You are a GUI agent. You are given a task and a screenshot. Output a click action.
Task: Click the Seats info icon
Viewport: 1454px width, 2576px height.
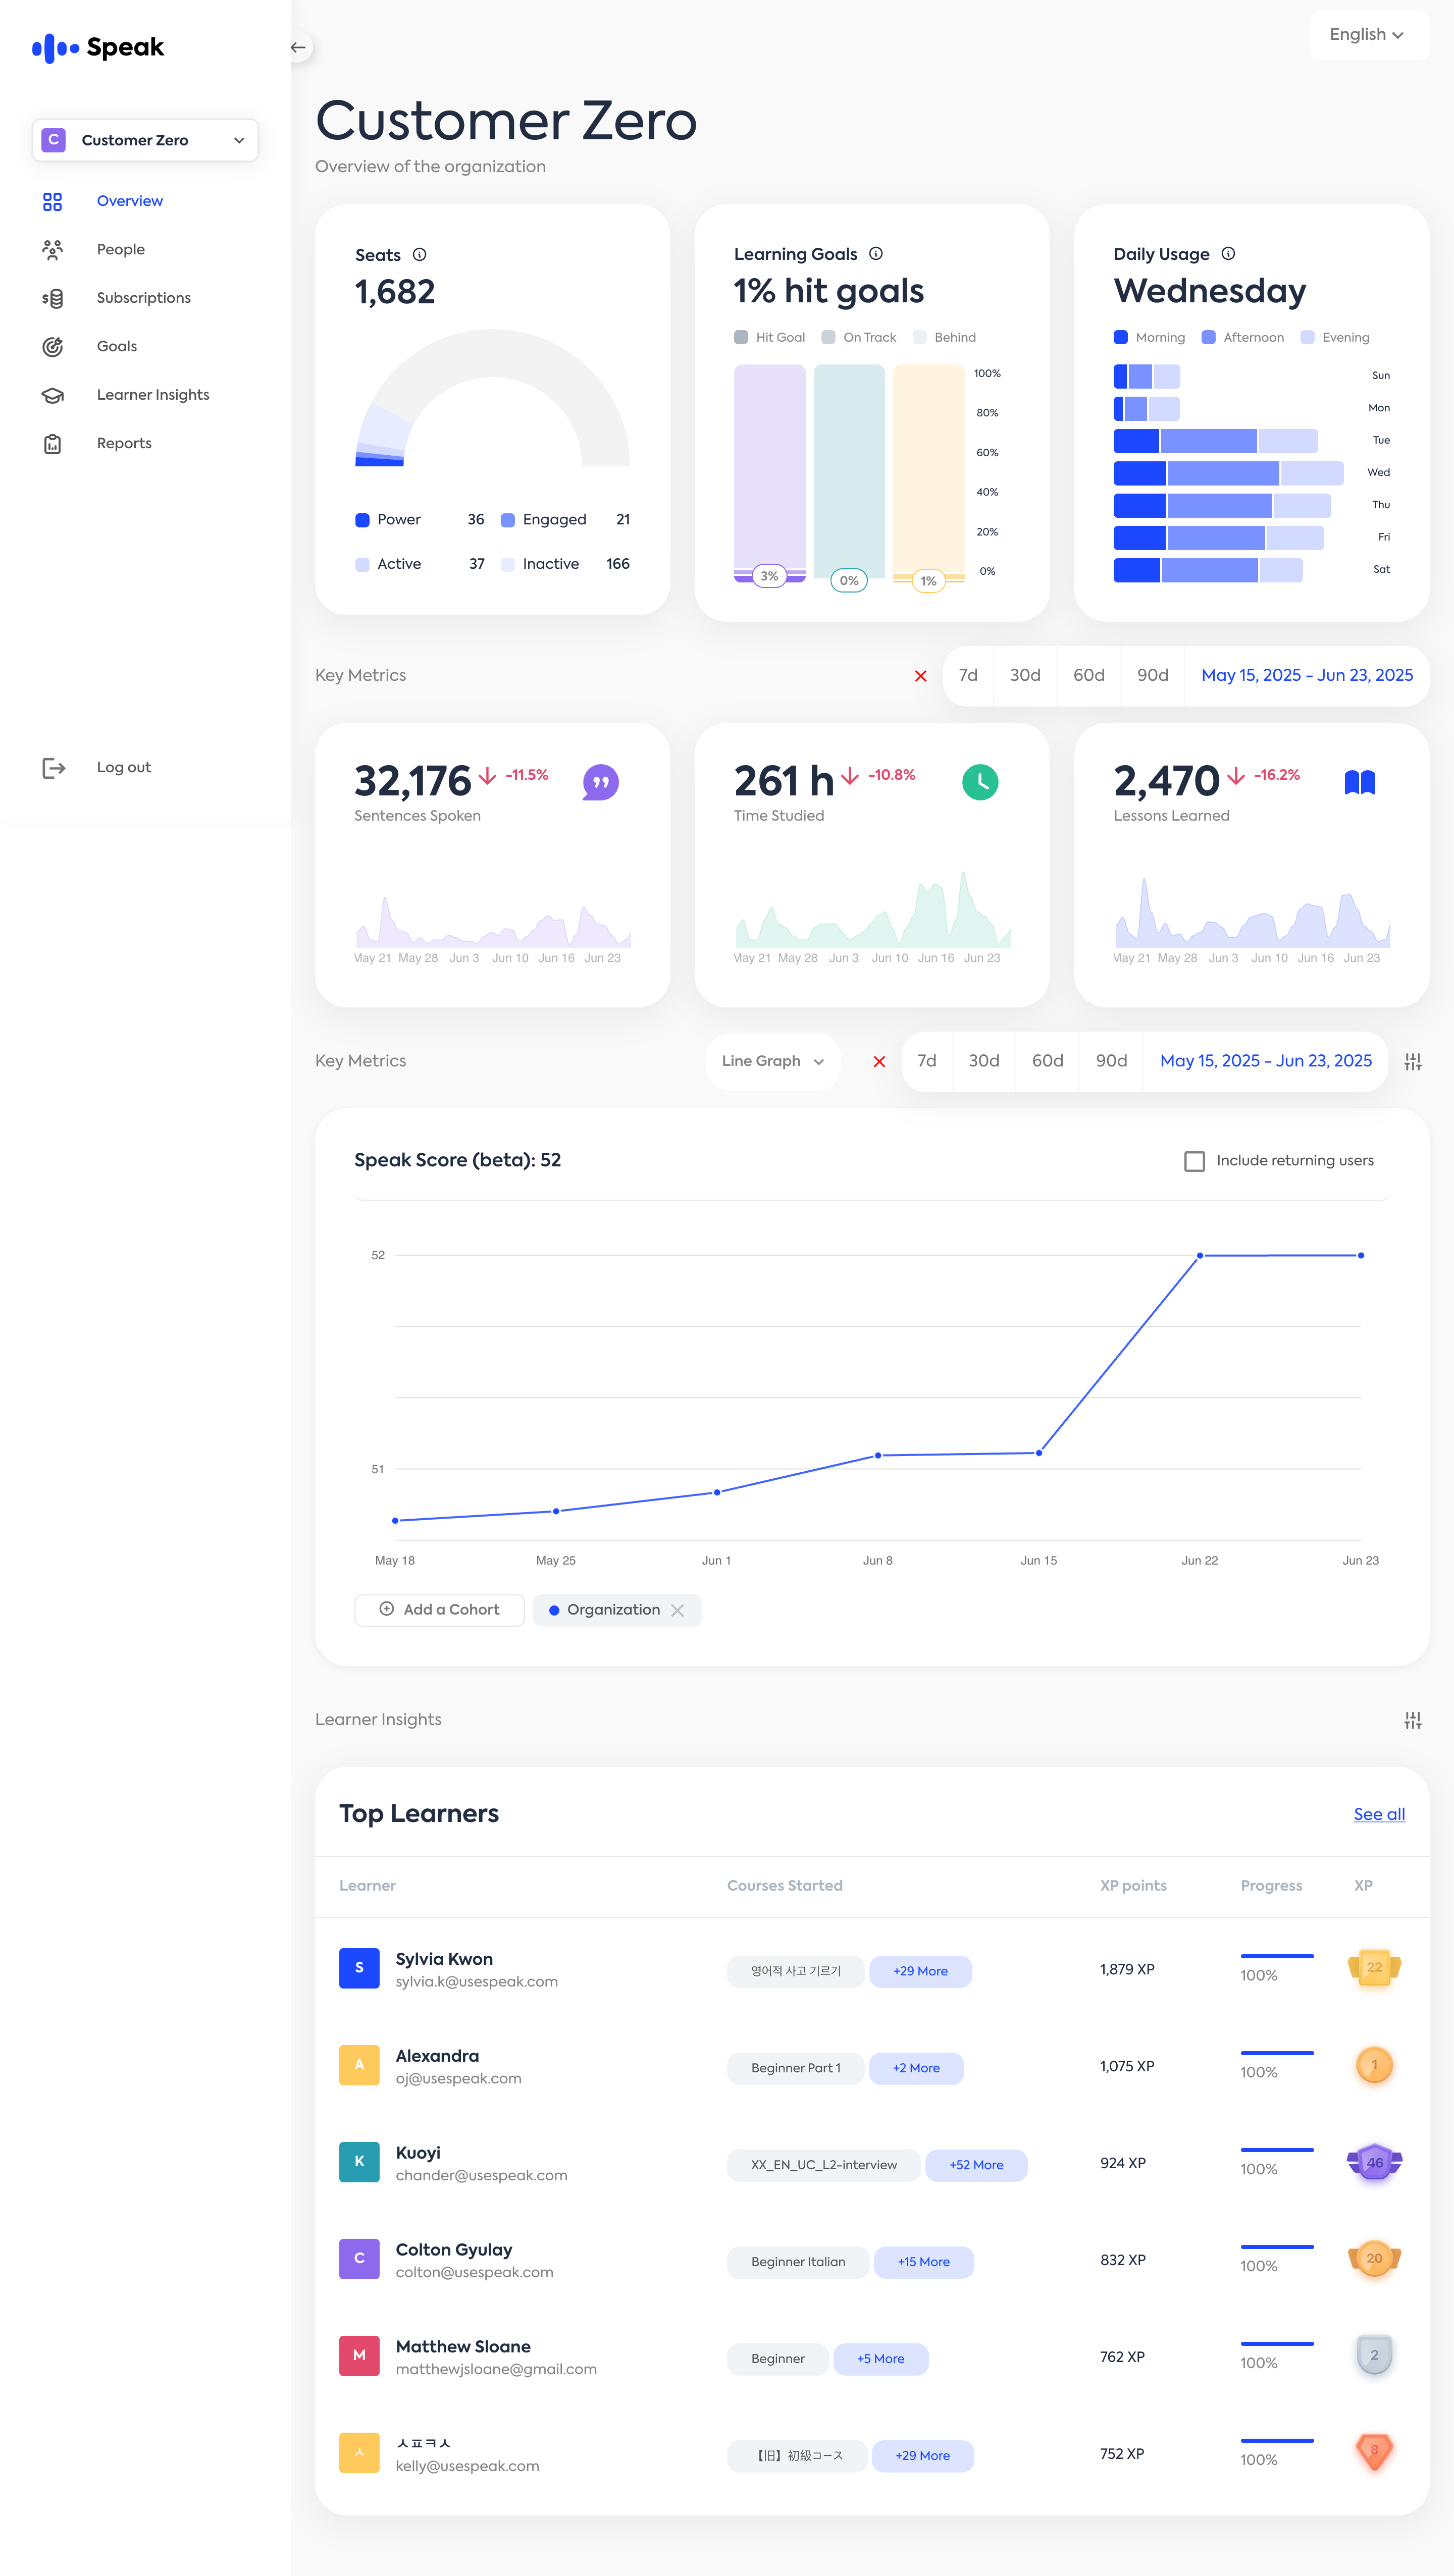pos(420,255)
